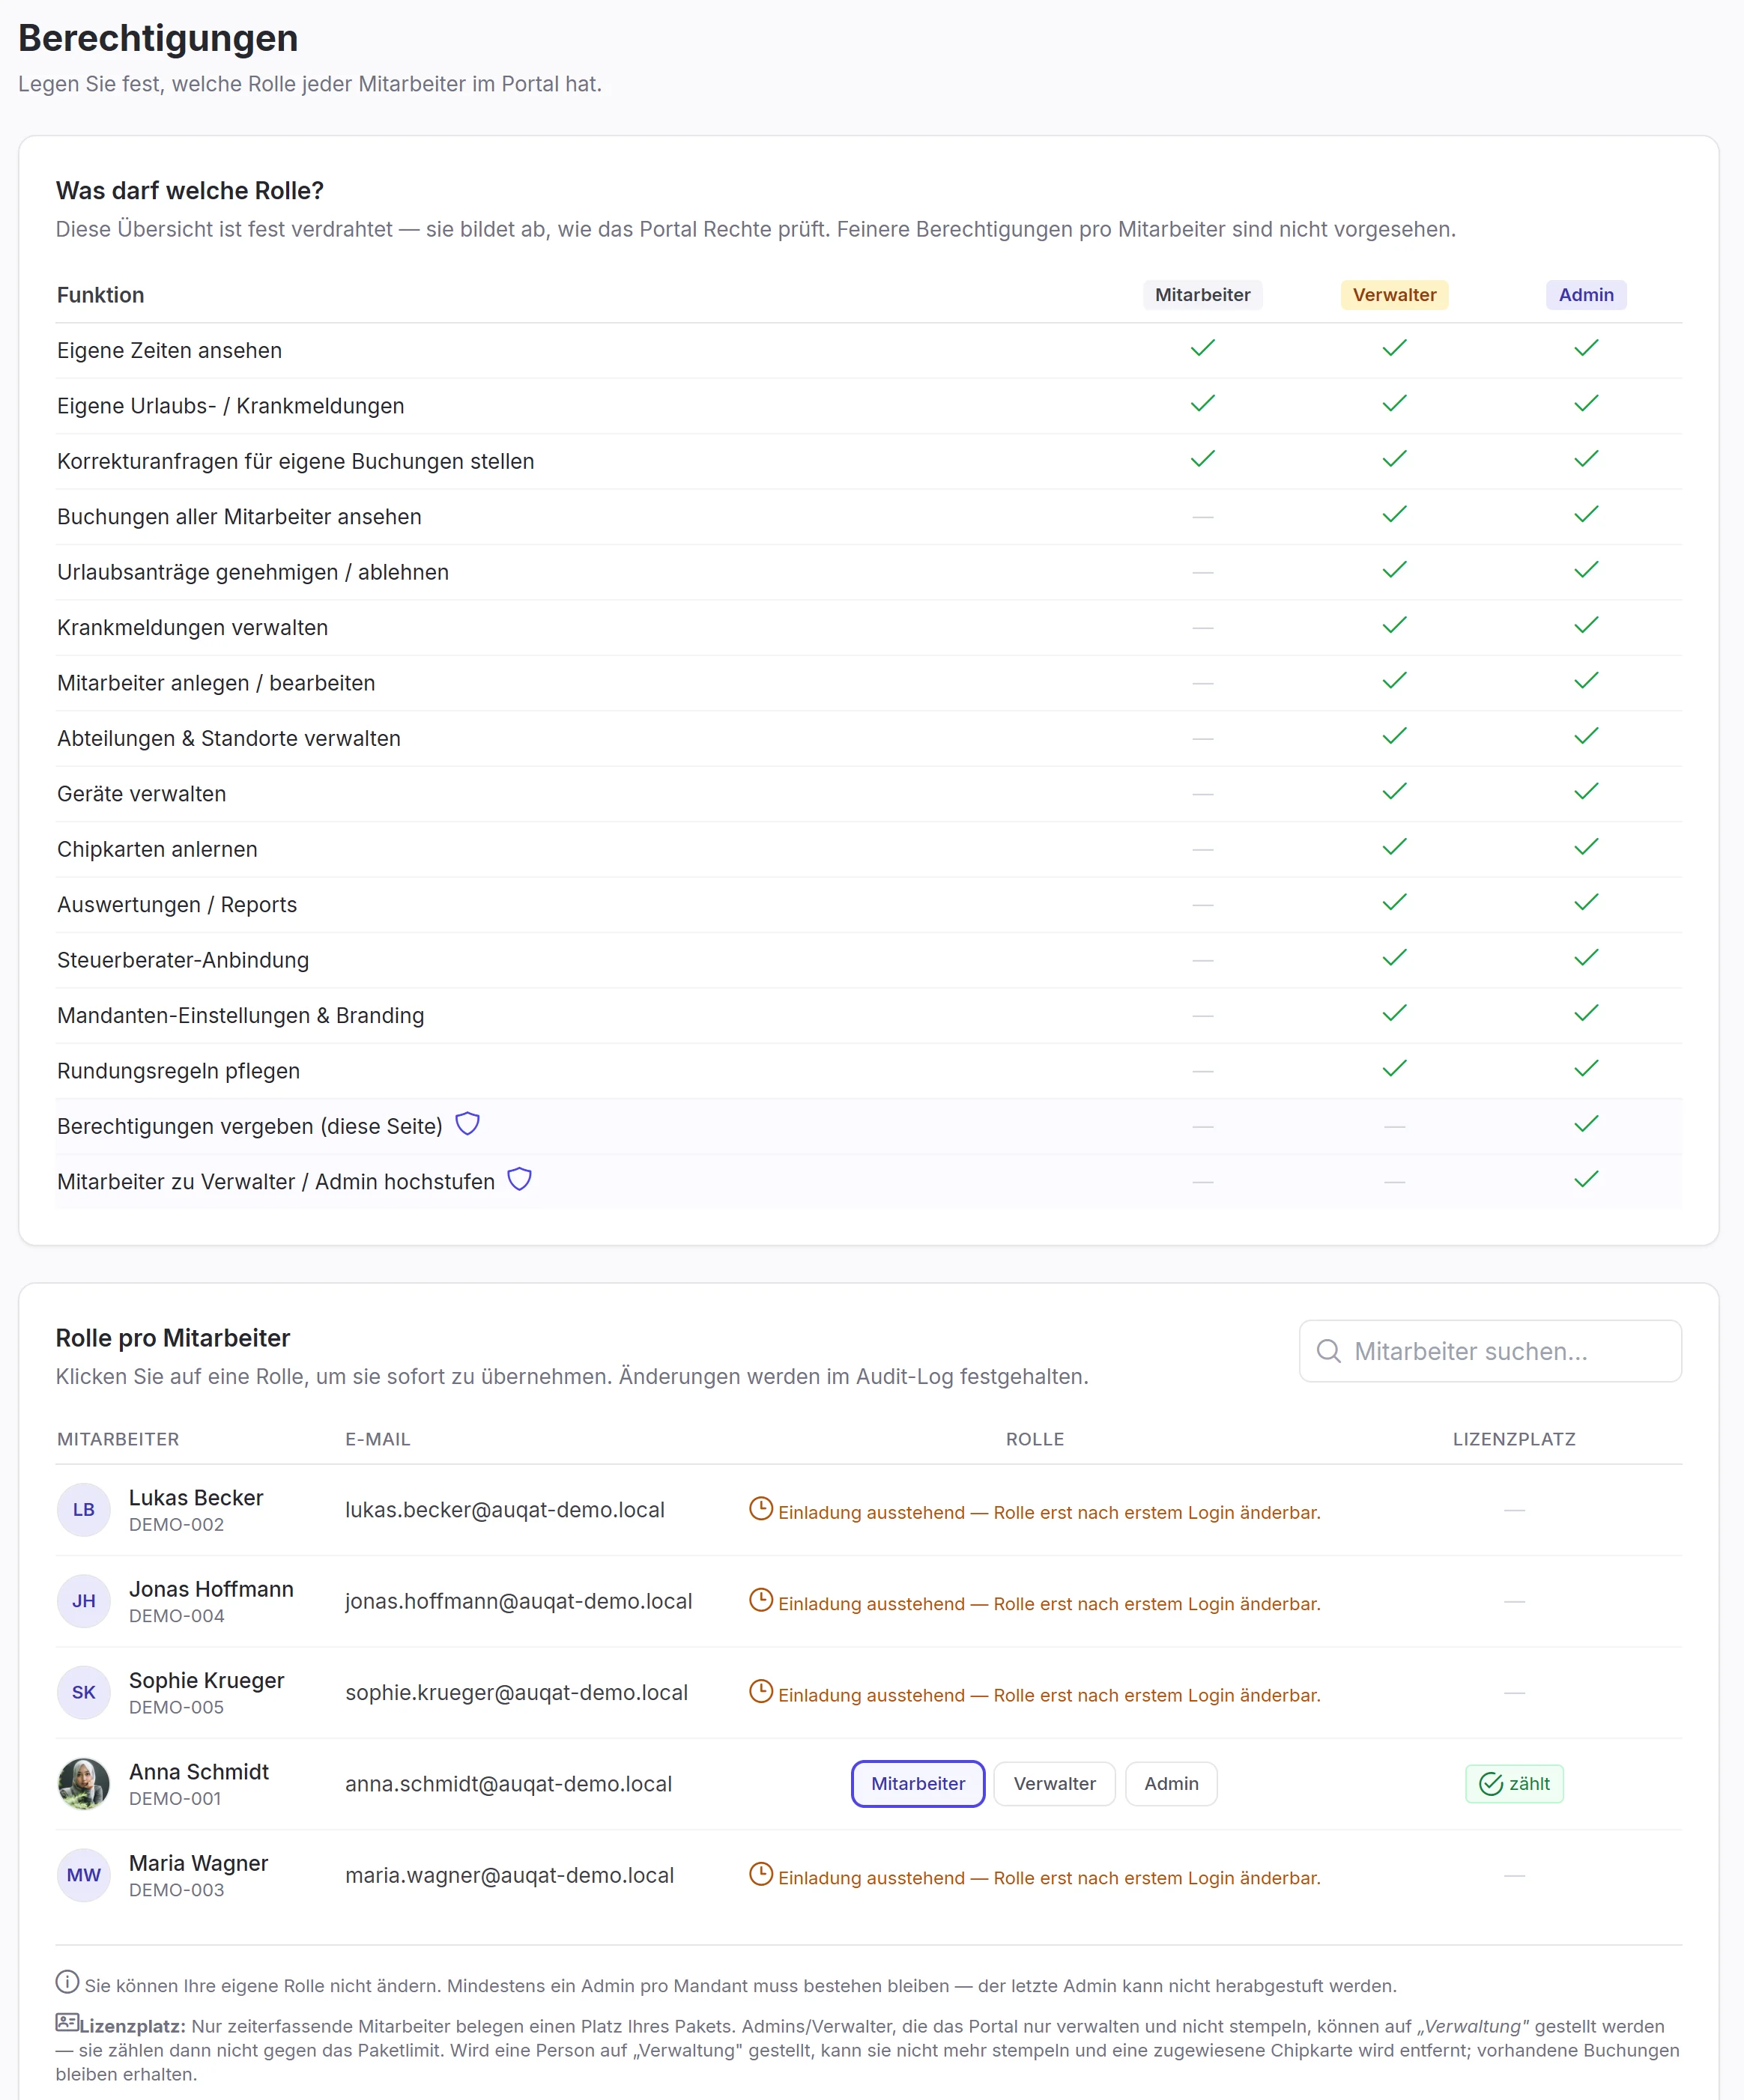Click the Verwalter column badge in the header
Viewport: 1744px width, 2100px height.
coord(1394,295)
